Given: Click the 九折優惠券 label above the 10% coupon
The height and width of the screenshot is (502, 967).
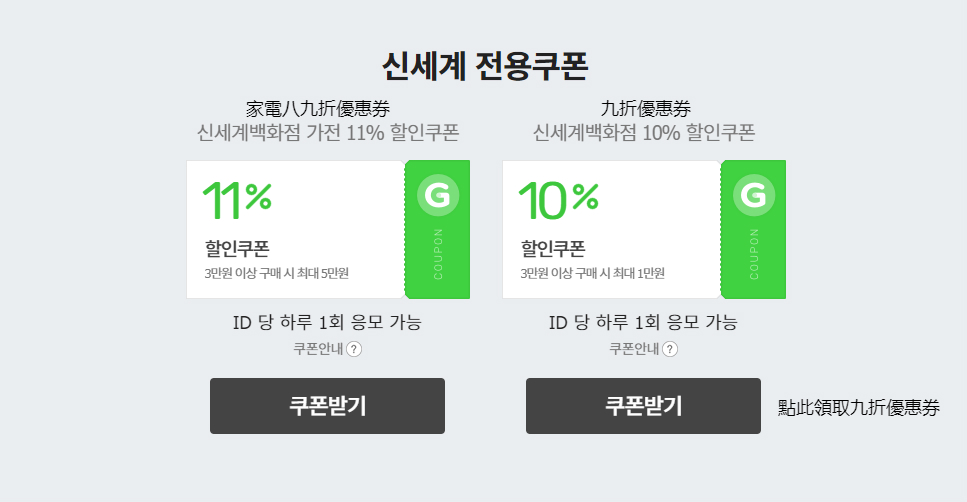Looking at the screenshot, I should click(645, 108).
